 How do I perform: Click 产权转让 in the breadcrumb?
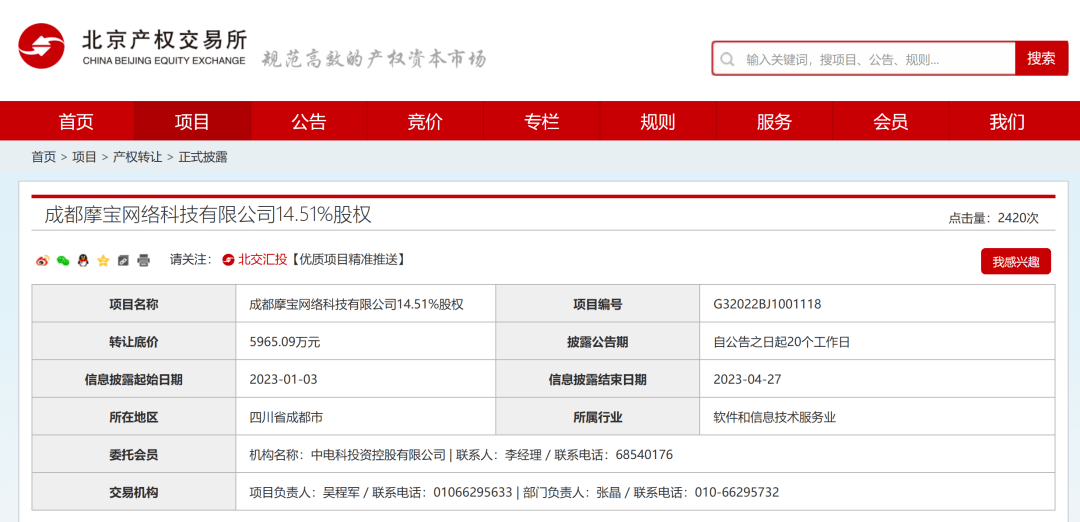point(137,157)
